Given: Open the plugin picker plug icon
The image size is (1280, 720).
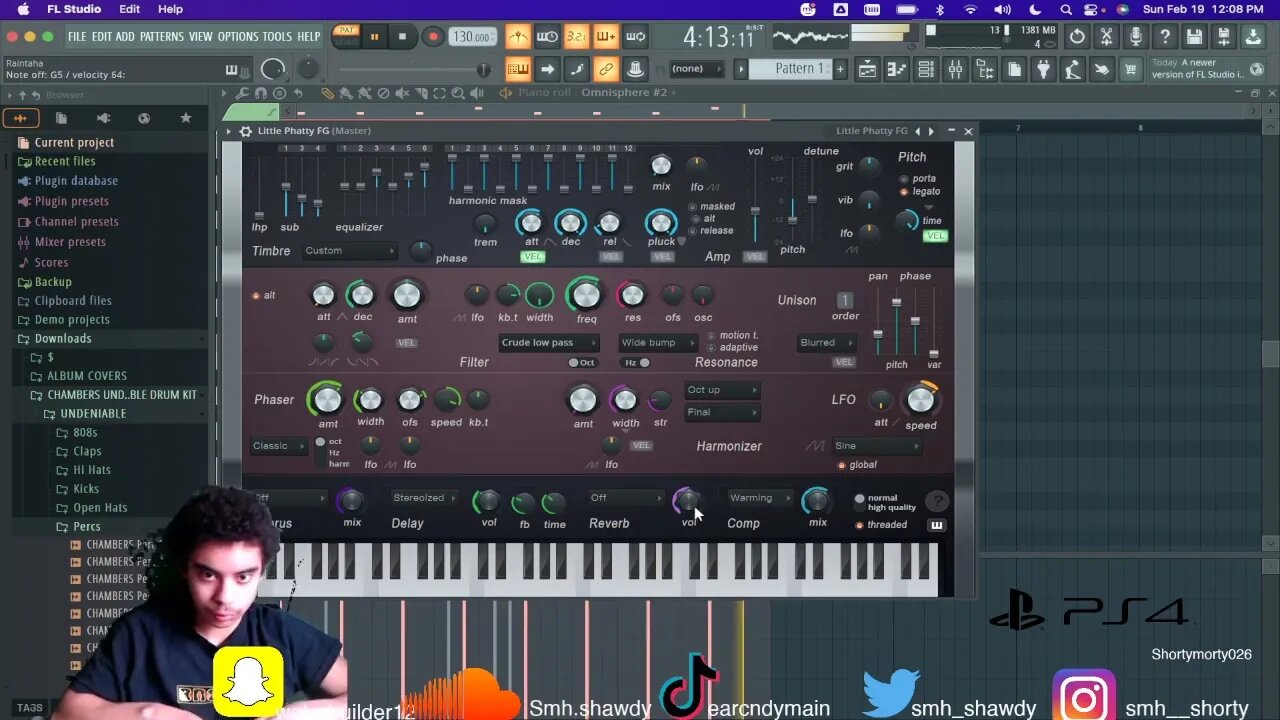Looking at the screenshot, I should (x=1043, y=69).
